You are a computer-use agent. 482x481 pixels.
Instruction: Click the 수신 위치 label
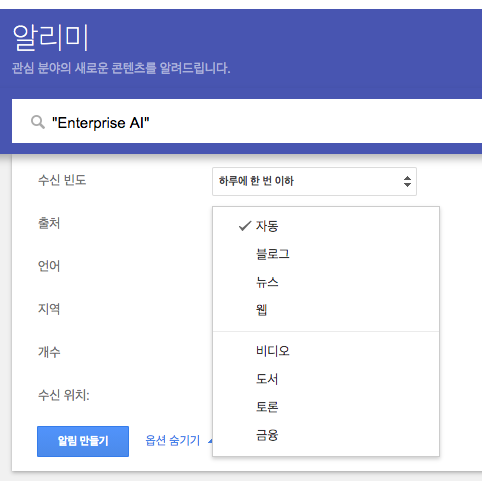[64, 395]
